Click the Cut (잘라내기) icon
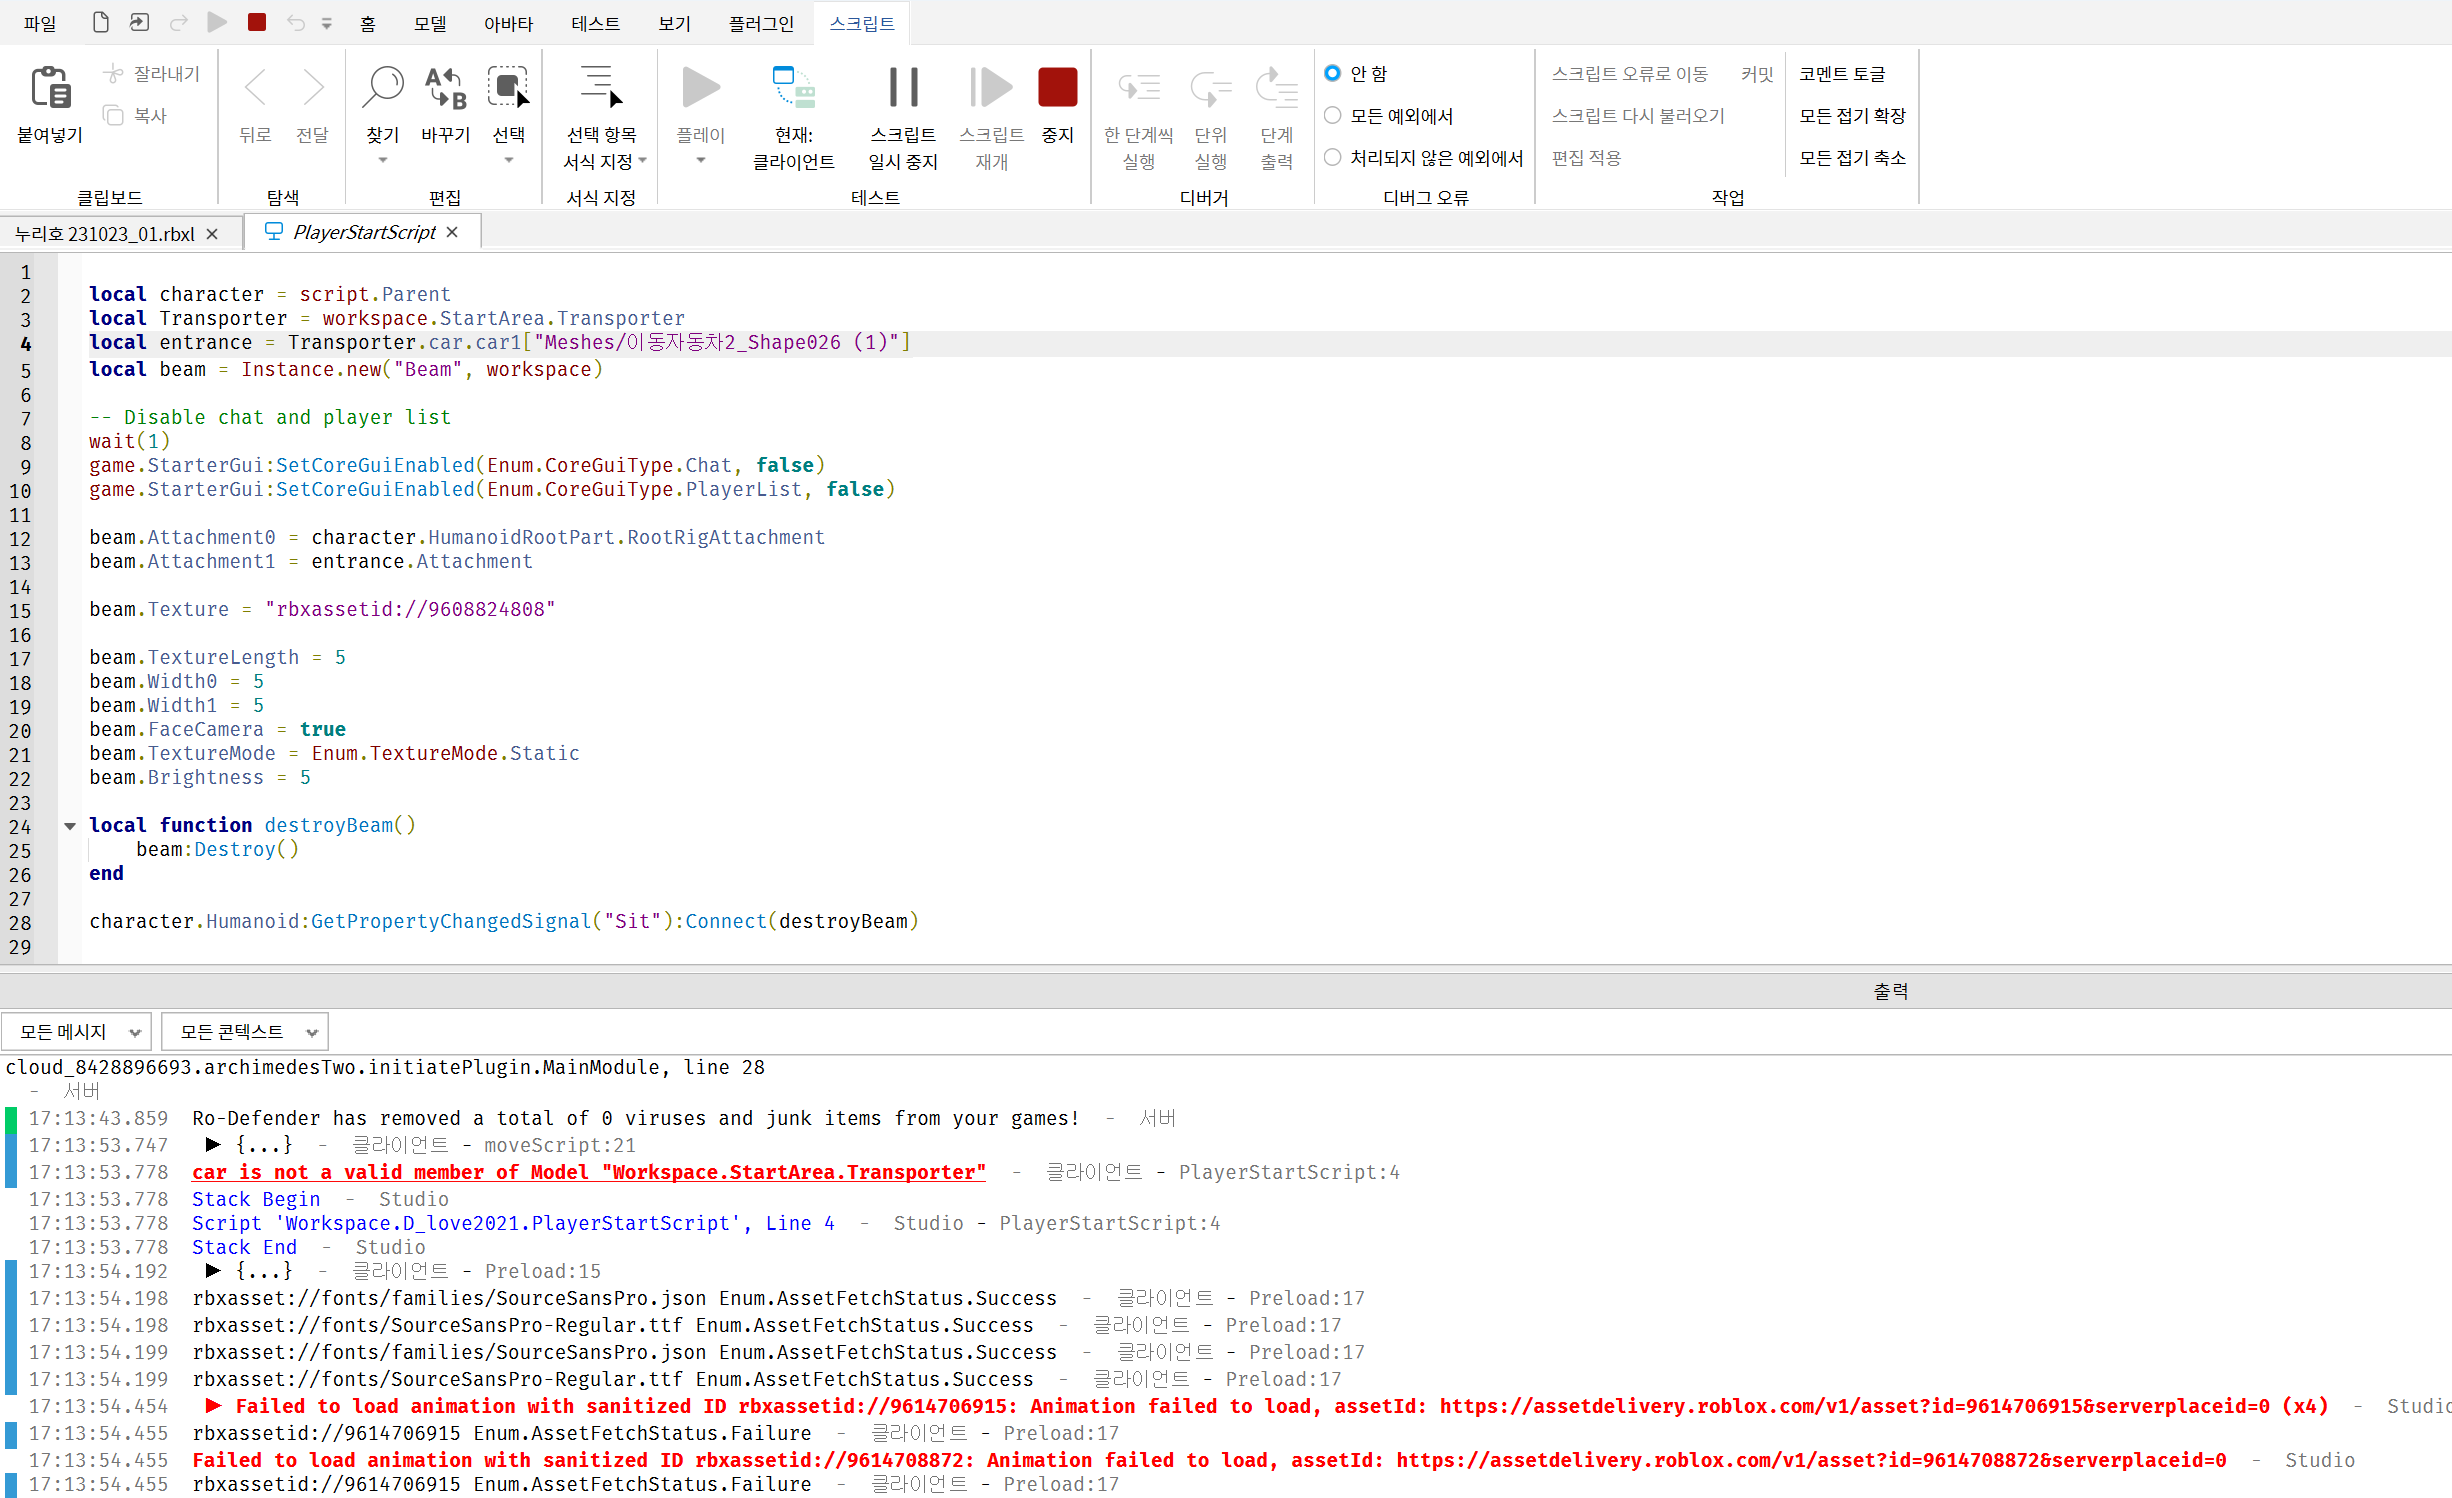This screenshot has height=1498, width=2452. (x=114, y=74)
